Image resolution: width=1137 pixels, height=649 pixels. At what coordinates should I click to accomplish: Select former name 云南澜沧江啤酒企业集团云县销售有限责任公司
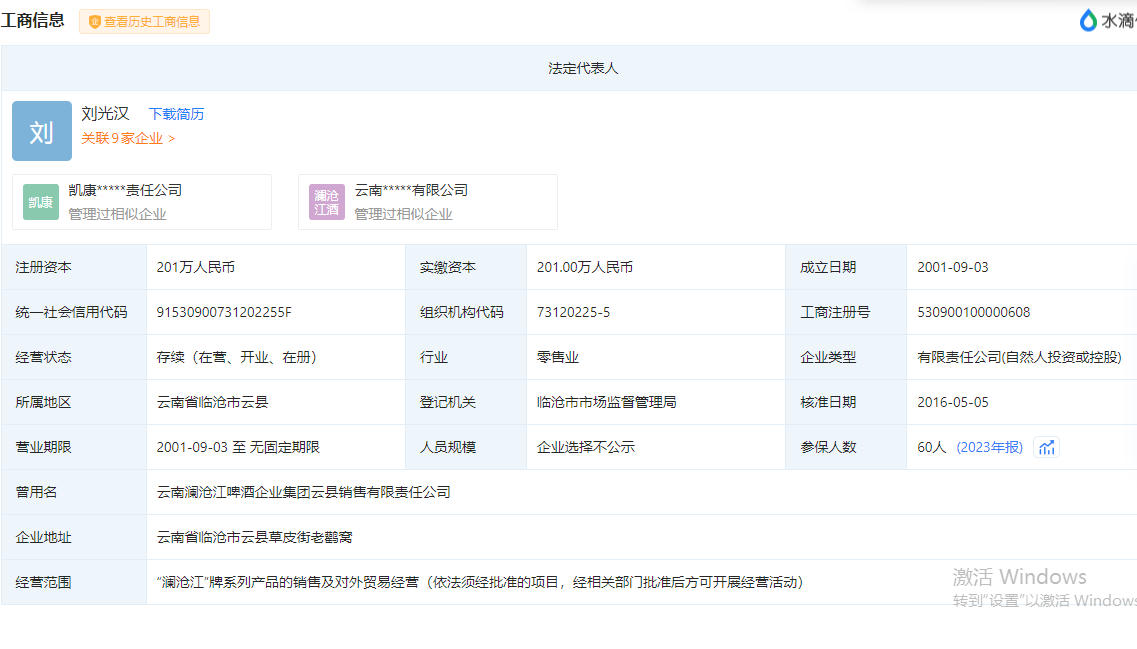pyautogui.click(x=303, y=492)
